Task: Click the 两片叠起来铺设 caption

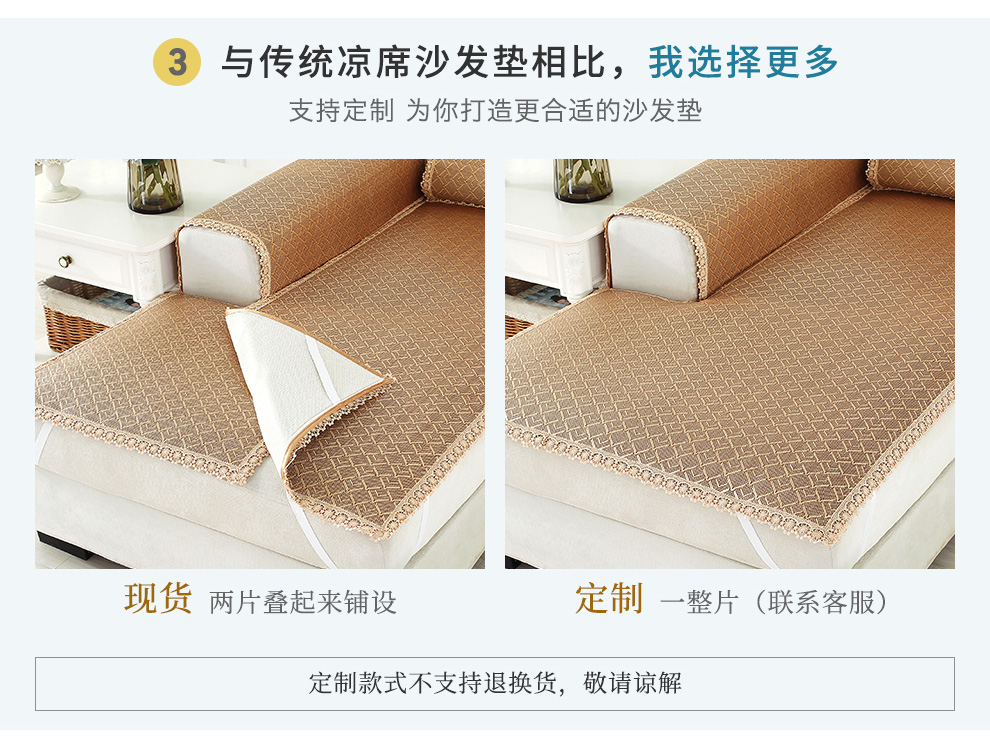Action: click(302, 602)
